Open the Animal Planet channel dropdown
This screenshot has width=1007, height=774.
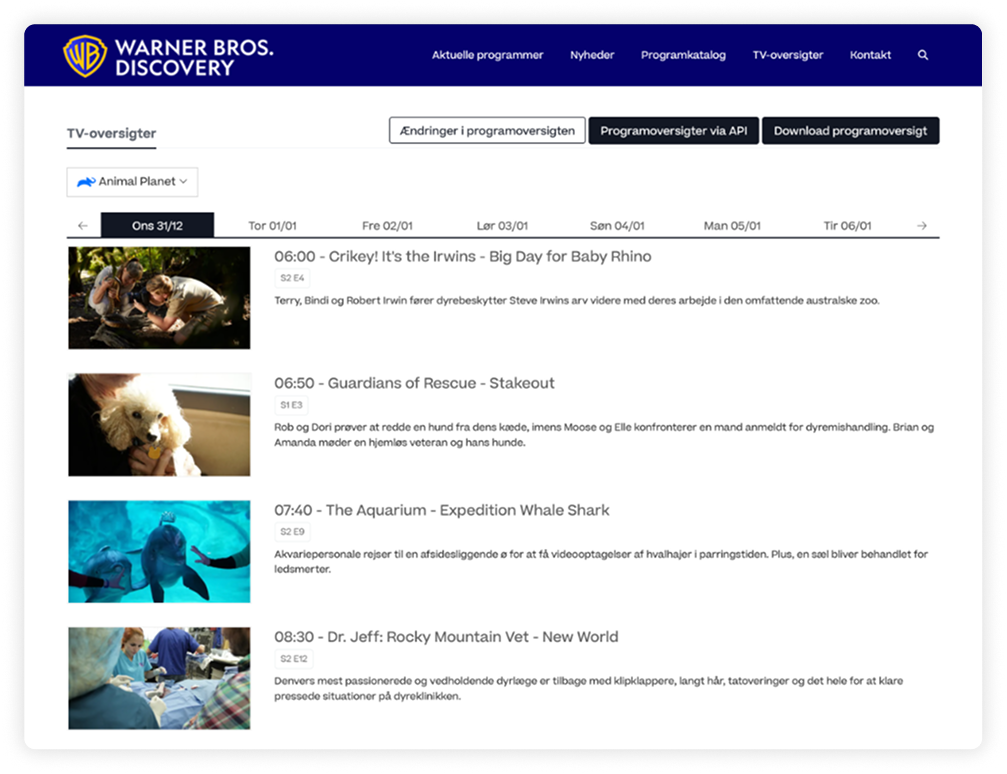pyautogui.click(x=131, y=182)
